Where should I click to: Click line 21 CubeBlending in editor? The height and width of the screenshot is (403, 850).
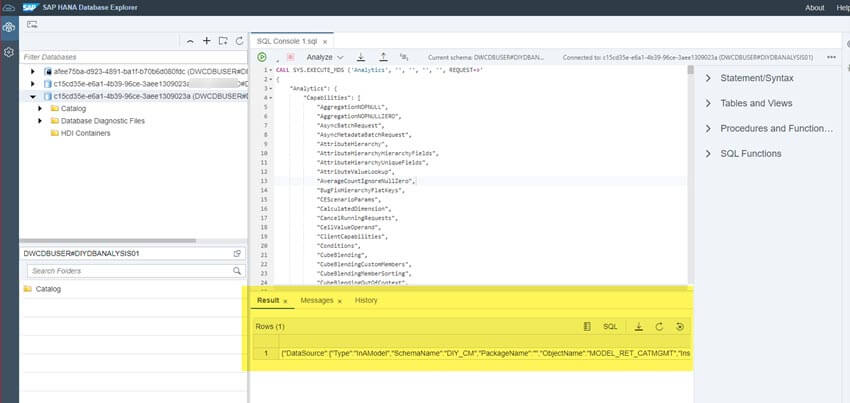click(x=343, y=254)
